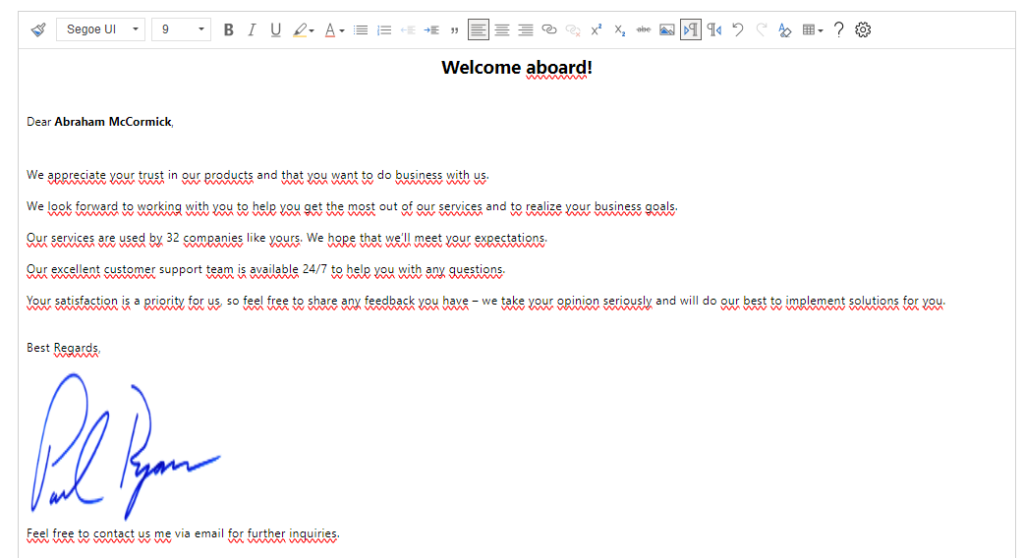1024x558 pixels.
Task: Toggle bold formatting
Action: pyautogui.click(x=229, y=29)
